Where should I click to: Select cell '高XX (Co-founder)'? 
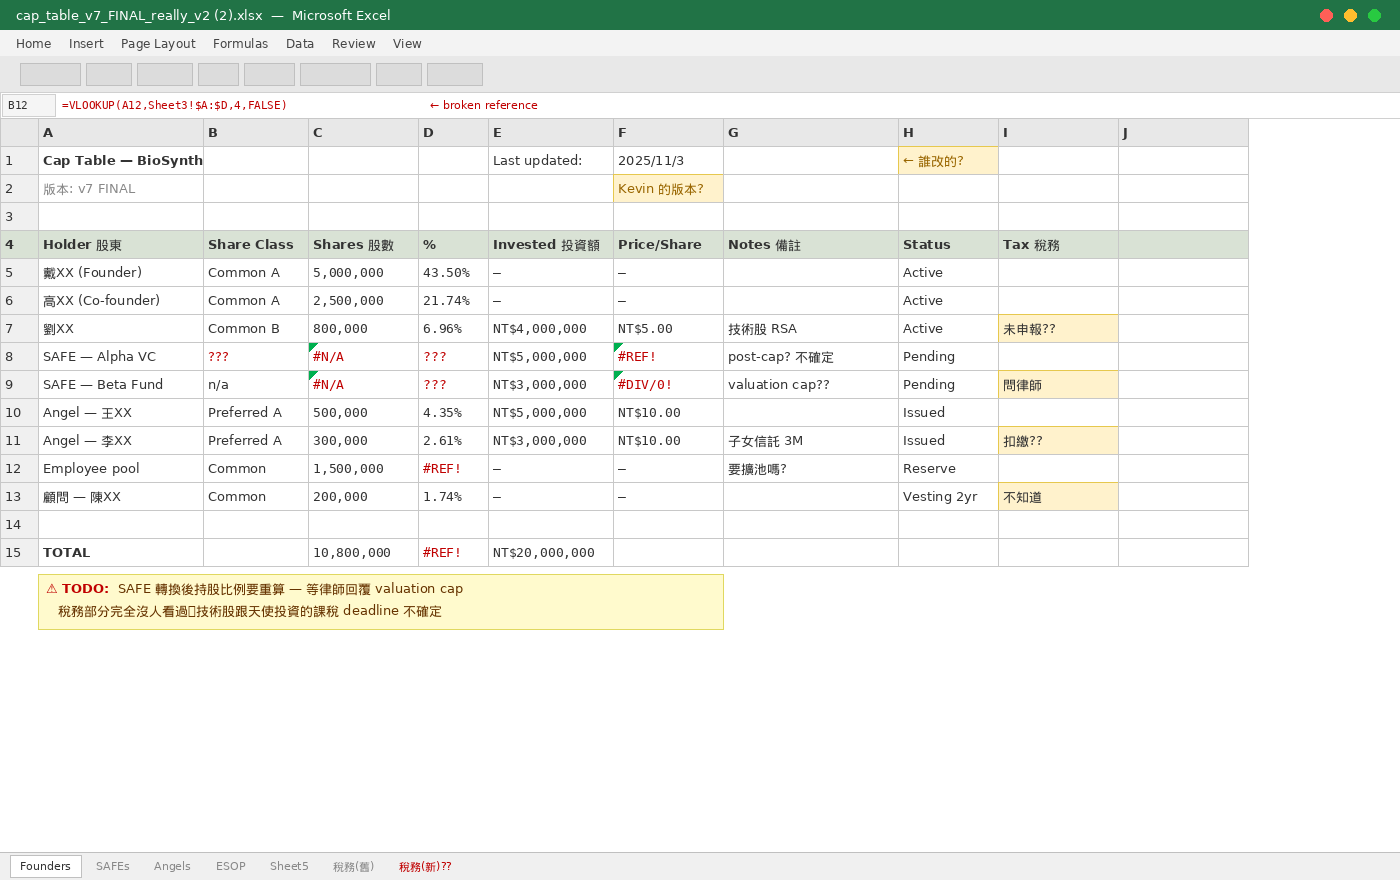121,301
